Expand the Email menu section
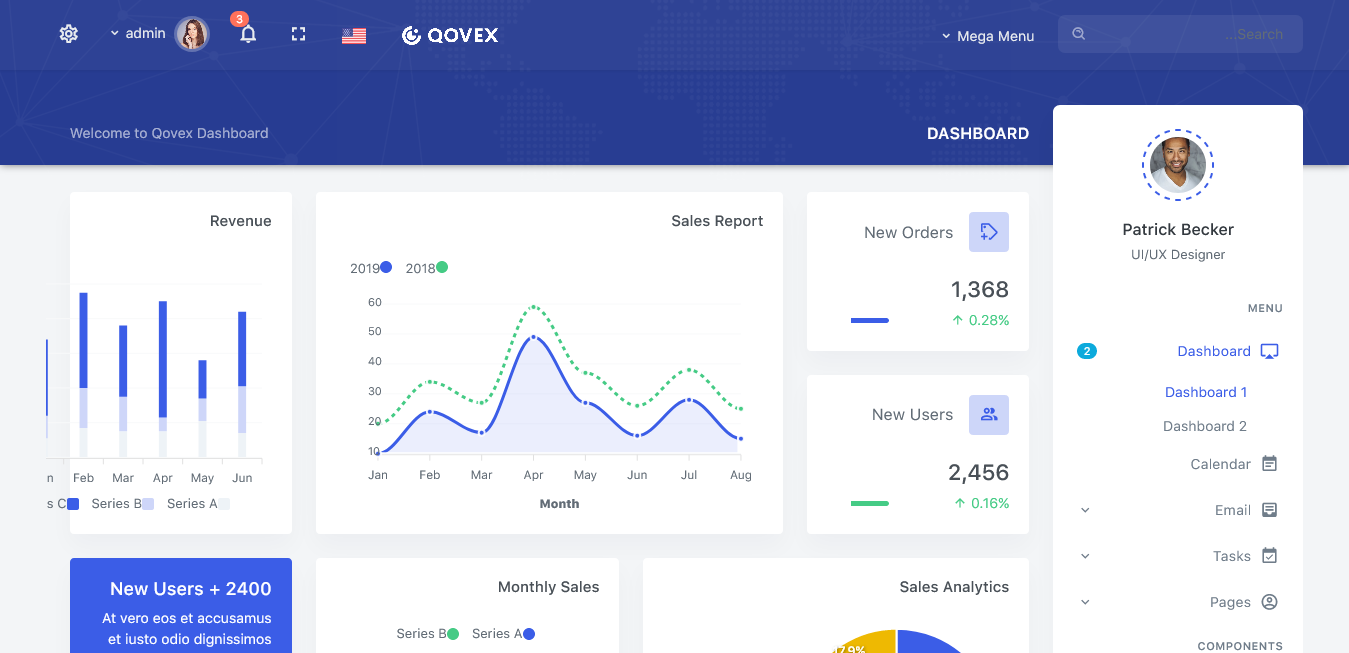Image resolution: width=1349 pixels, height=653 pixels. tap(1232, 510)
